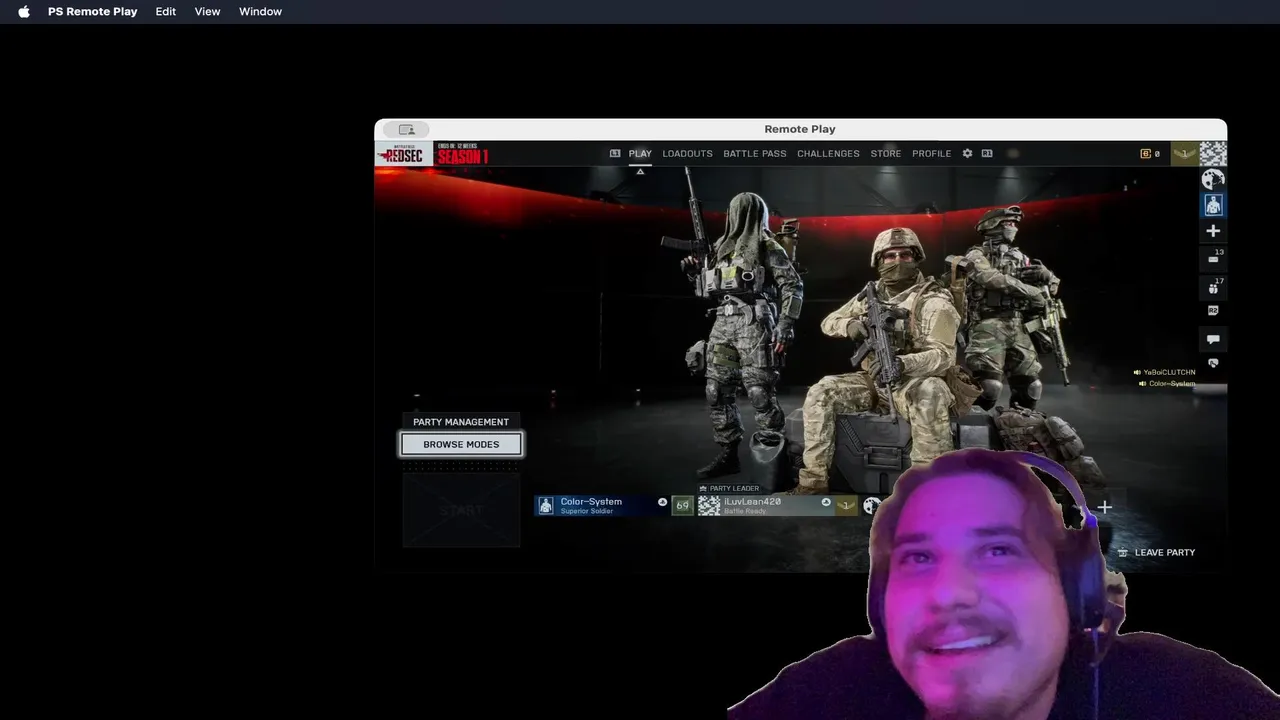Viewport: 1280px width, 720px height.
Task: Open the BATTLE PASS tab
Action: [x=755, y=154]
